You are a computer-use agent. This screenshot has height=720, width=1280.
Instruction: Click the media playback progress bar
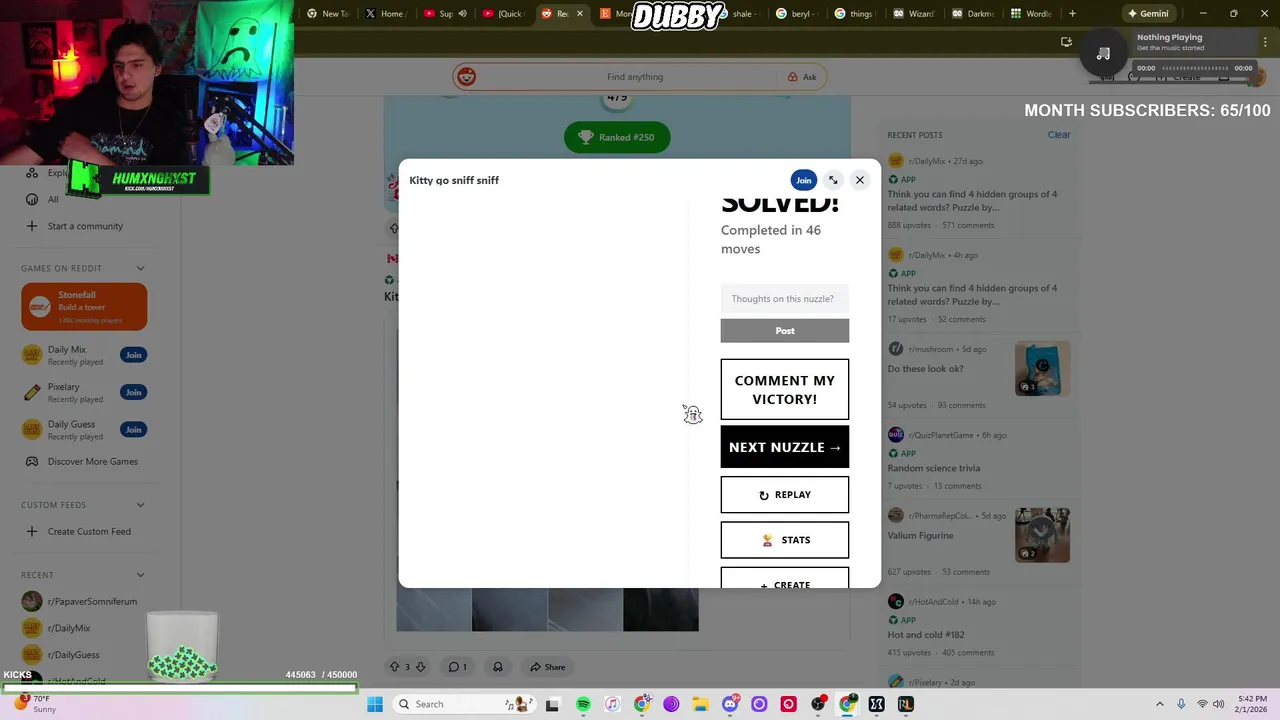coord(1195,68)
